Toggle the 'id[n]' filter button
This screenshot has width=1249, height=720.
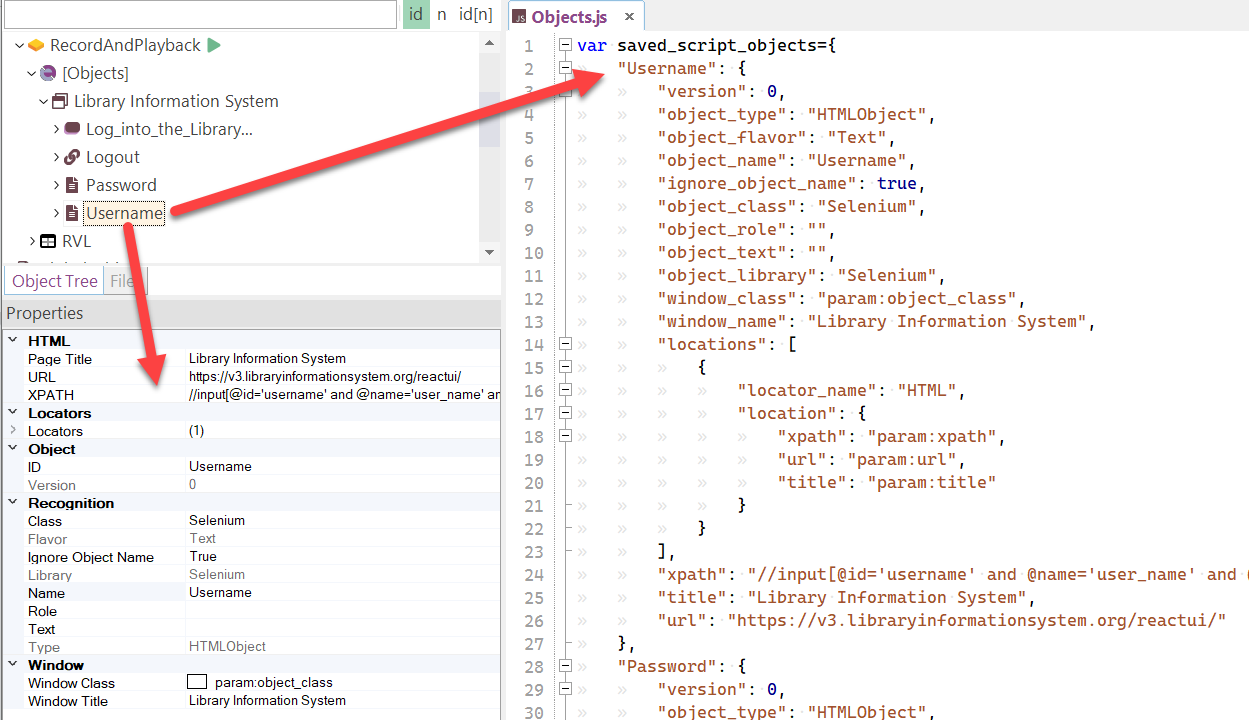(476, 14)
